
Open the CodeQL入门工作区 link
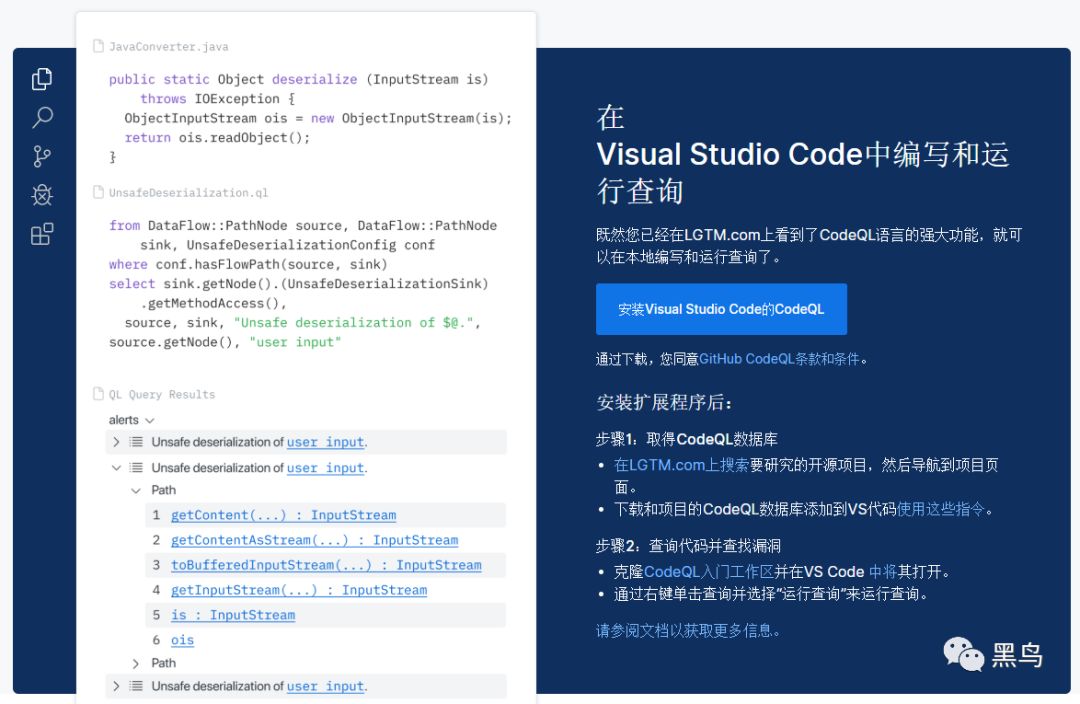tap(709, 572)
